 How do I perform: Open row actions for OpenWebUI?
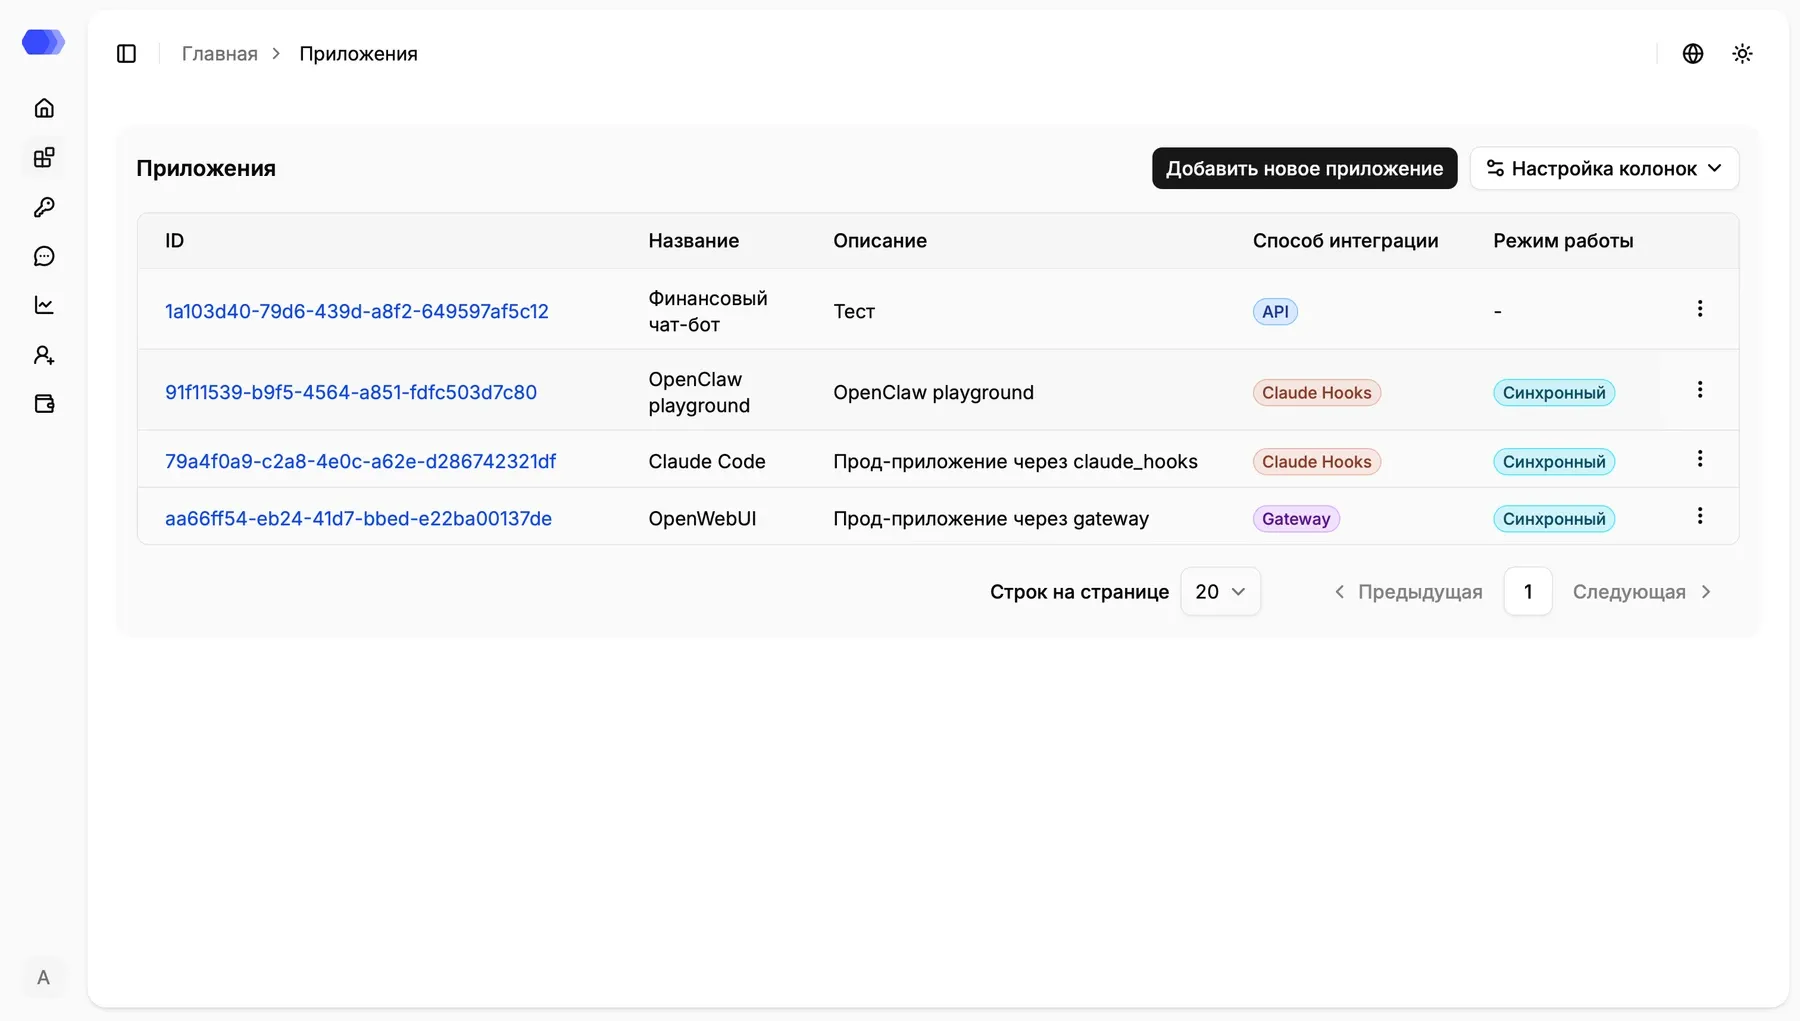(x=1700, y=516)
